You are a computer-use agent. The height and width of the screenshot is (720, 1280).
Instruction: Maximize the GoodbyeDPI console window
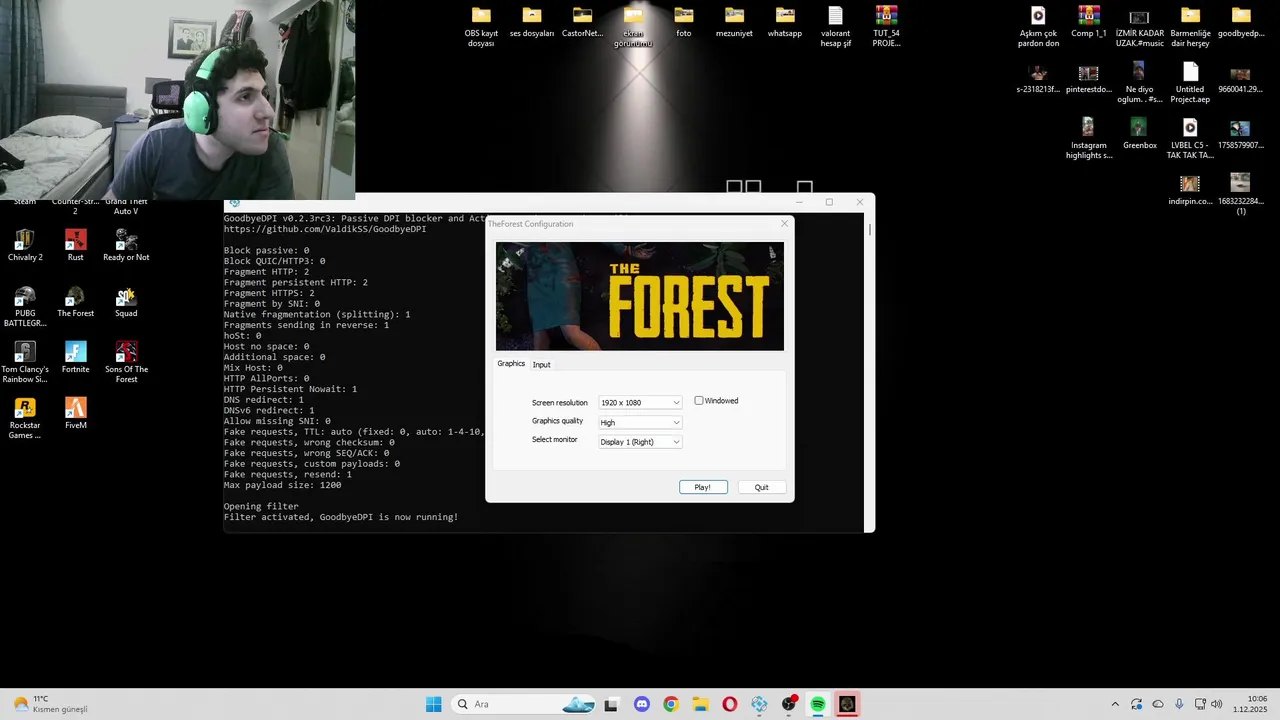click(829, 202)
